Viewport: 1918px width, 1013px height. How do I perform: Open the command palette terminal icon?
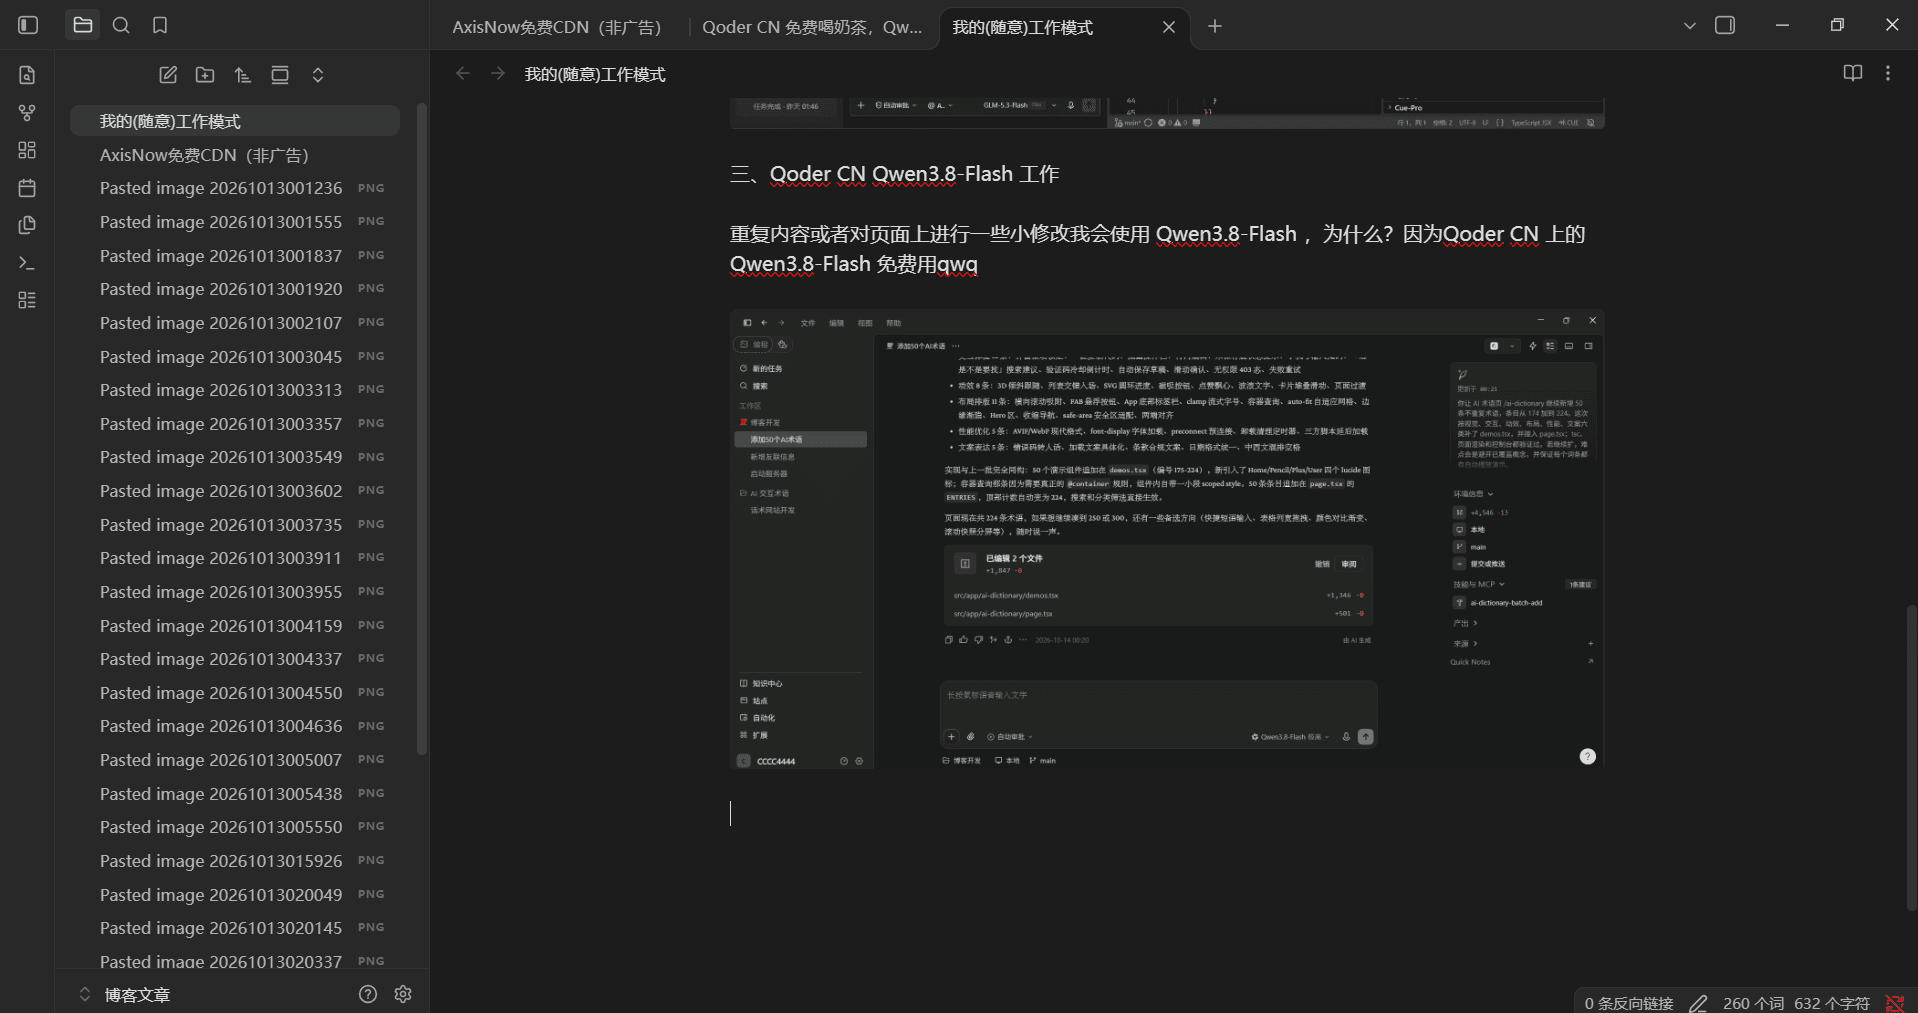[x=27, y=263]
